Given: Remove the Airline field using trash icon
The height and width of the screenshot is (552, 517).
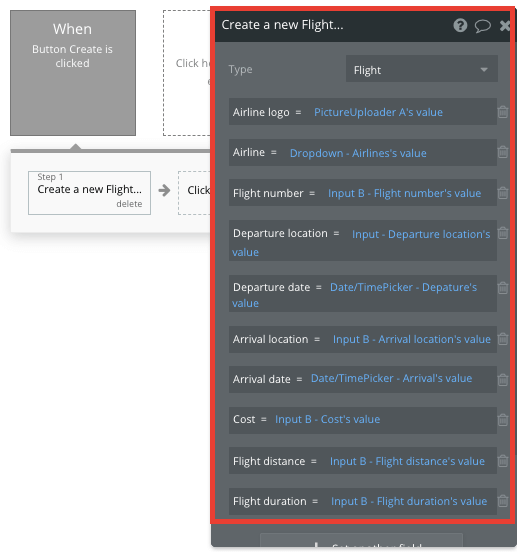Looking at the screenshot, I should click(x=503, y=152).
